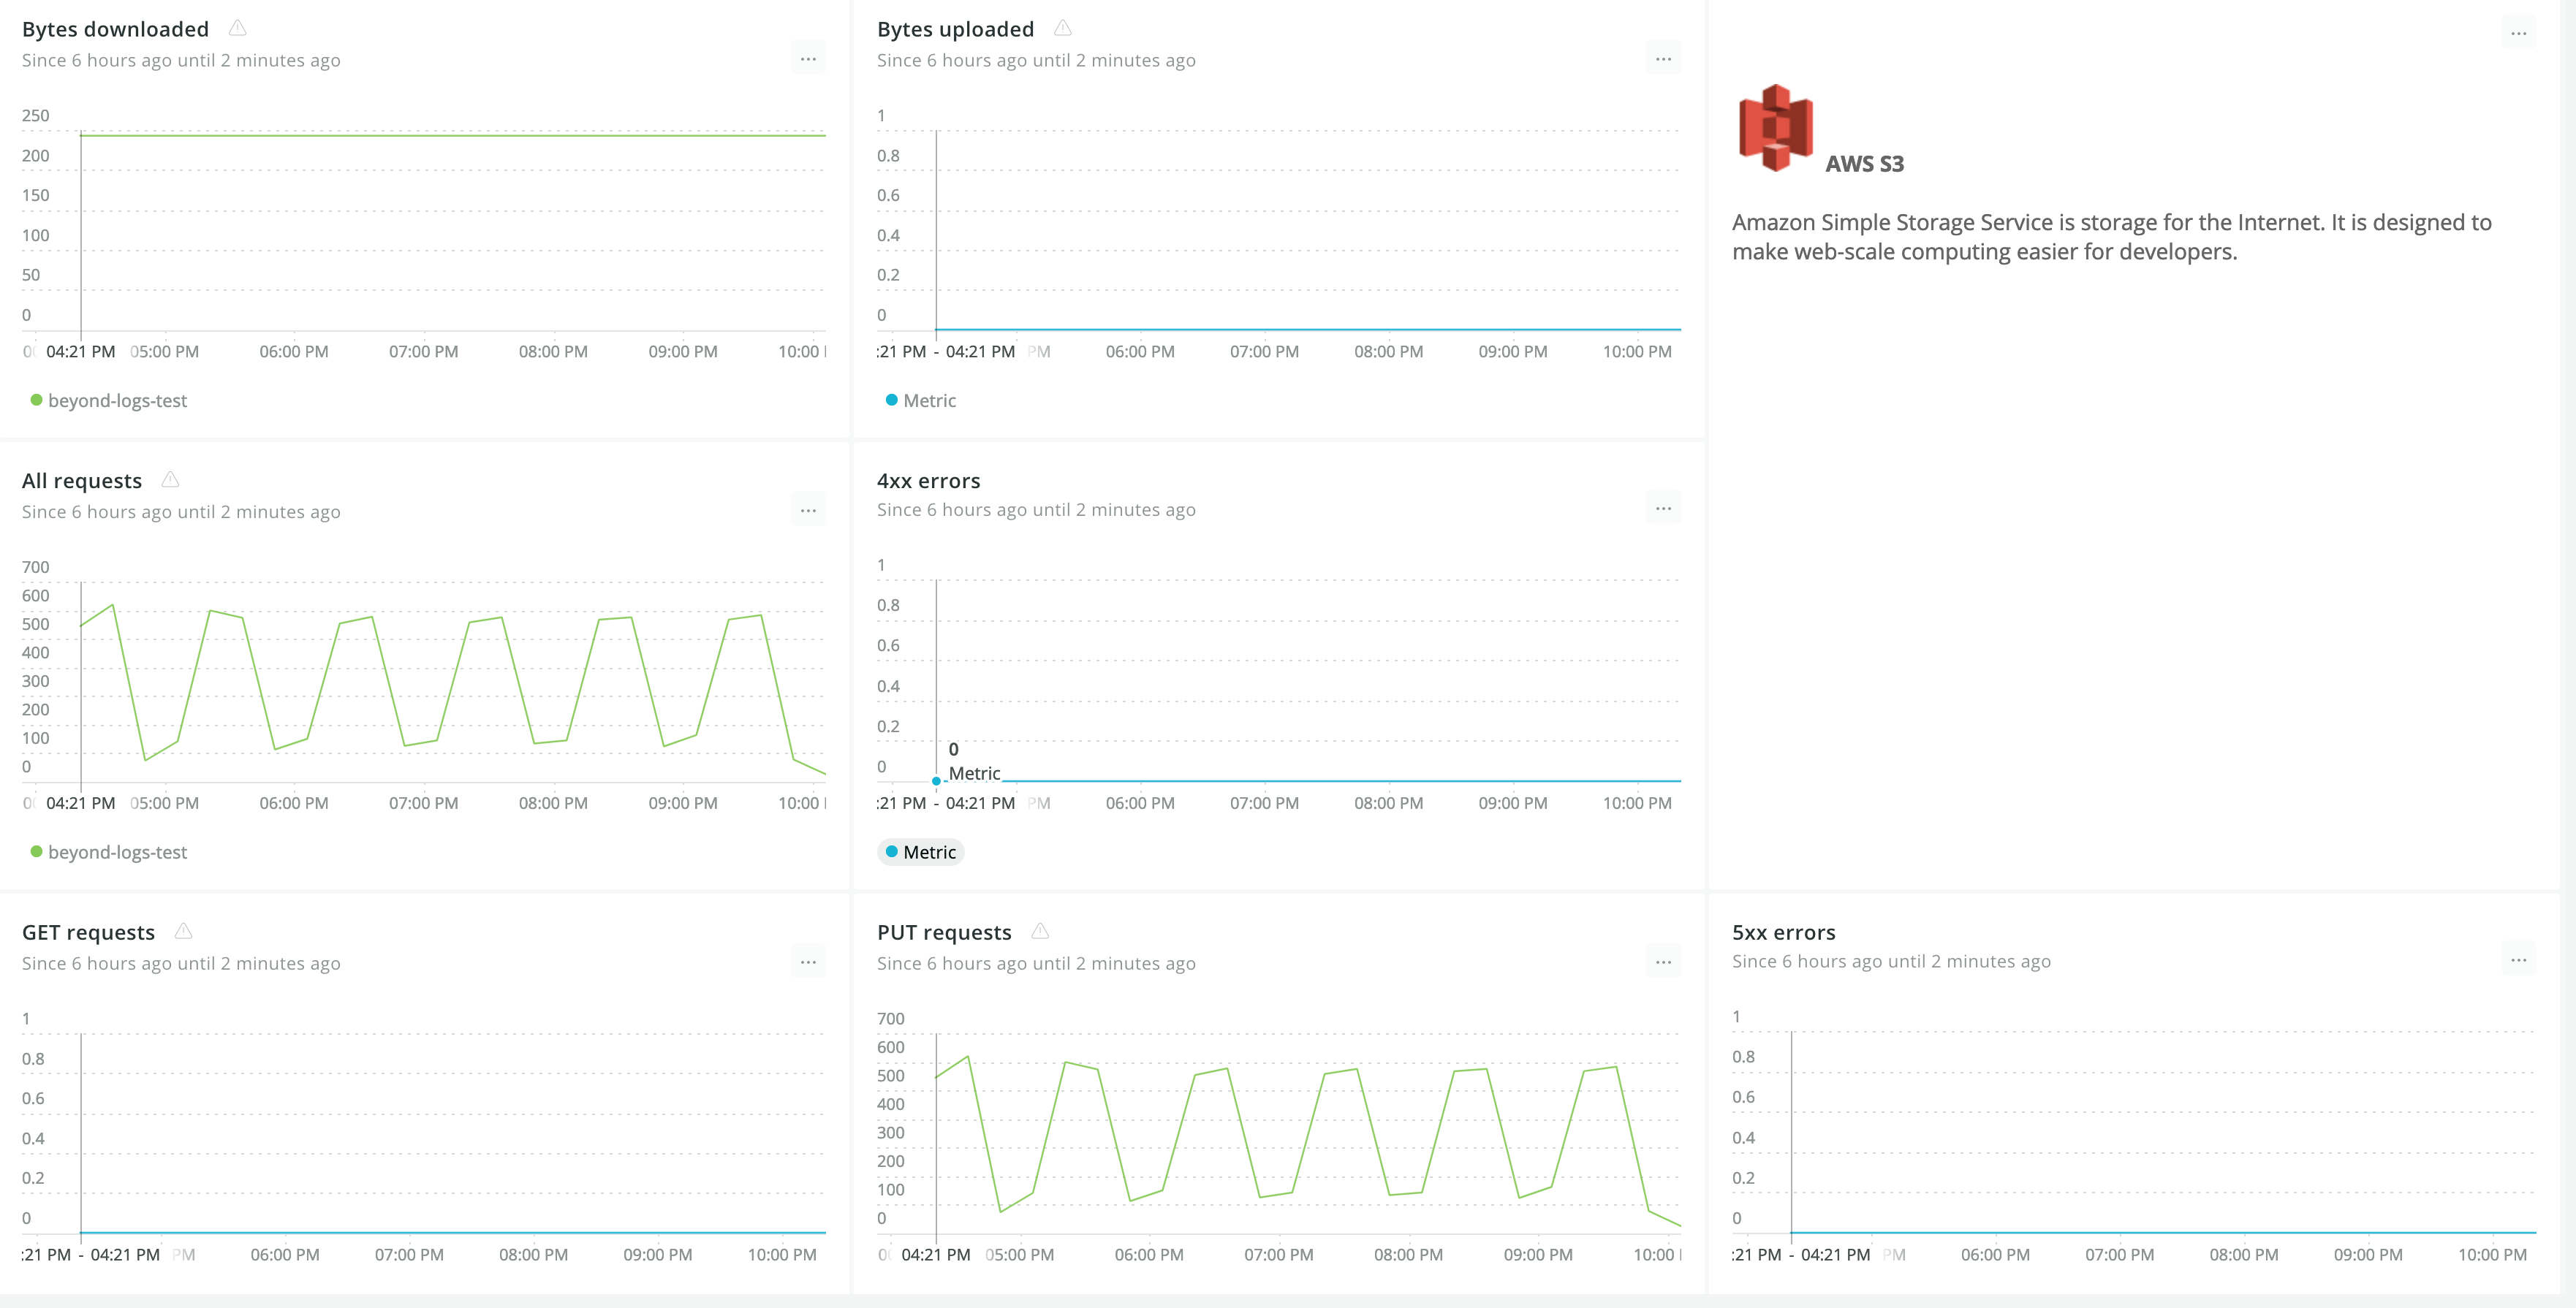Open options menu for Bytes downloaded chart
The width and height of the screenshot is (2576, 1308).
(x=808, y=59)
